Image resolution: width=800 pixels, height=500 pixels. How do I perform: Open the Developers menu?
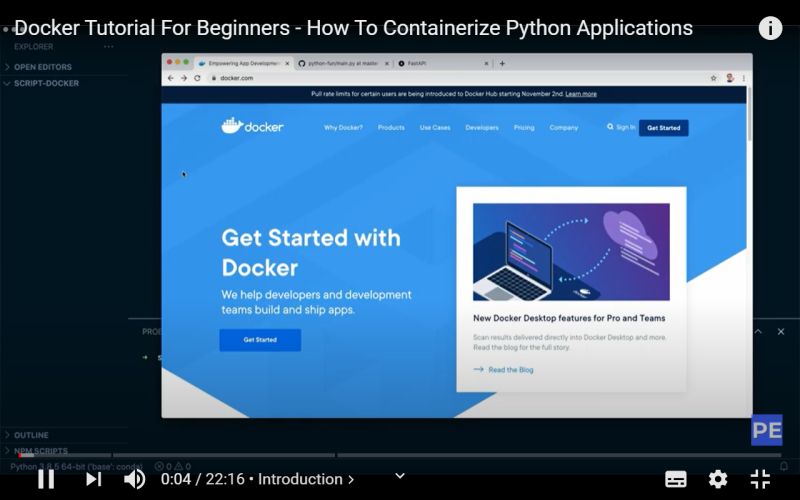pyautogui.click(x=482, y=128)
